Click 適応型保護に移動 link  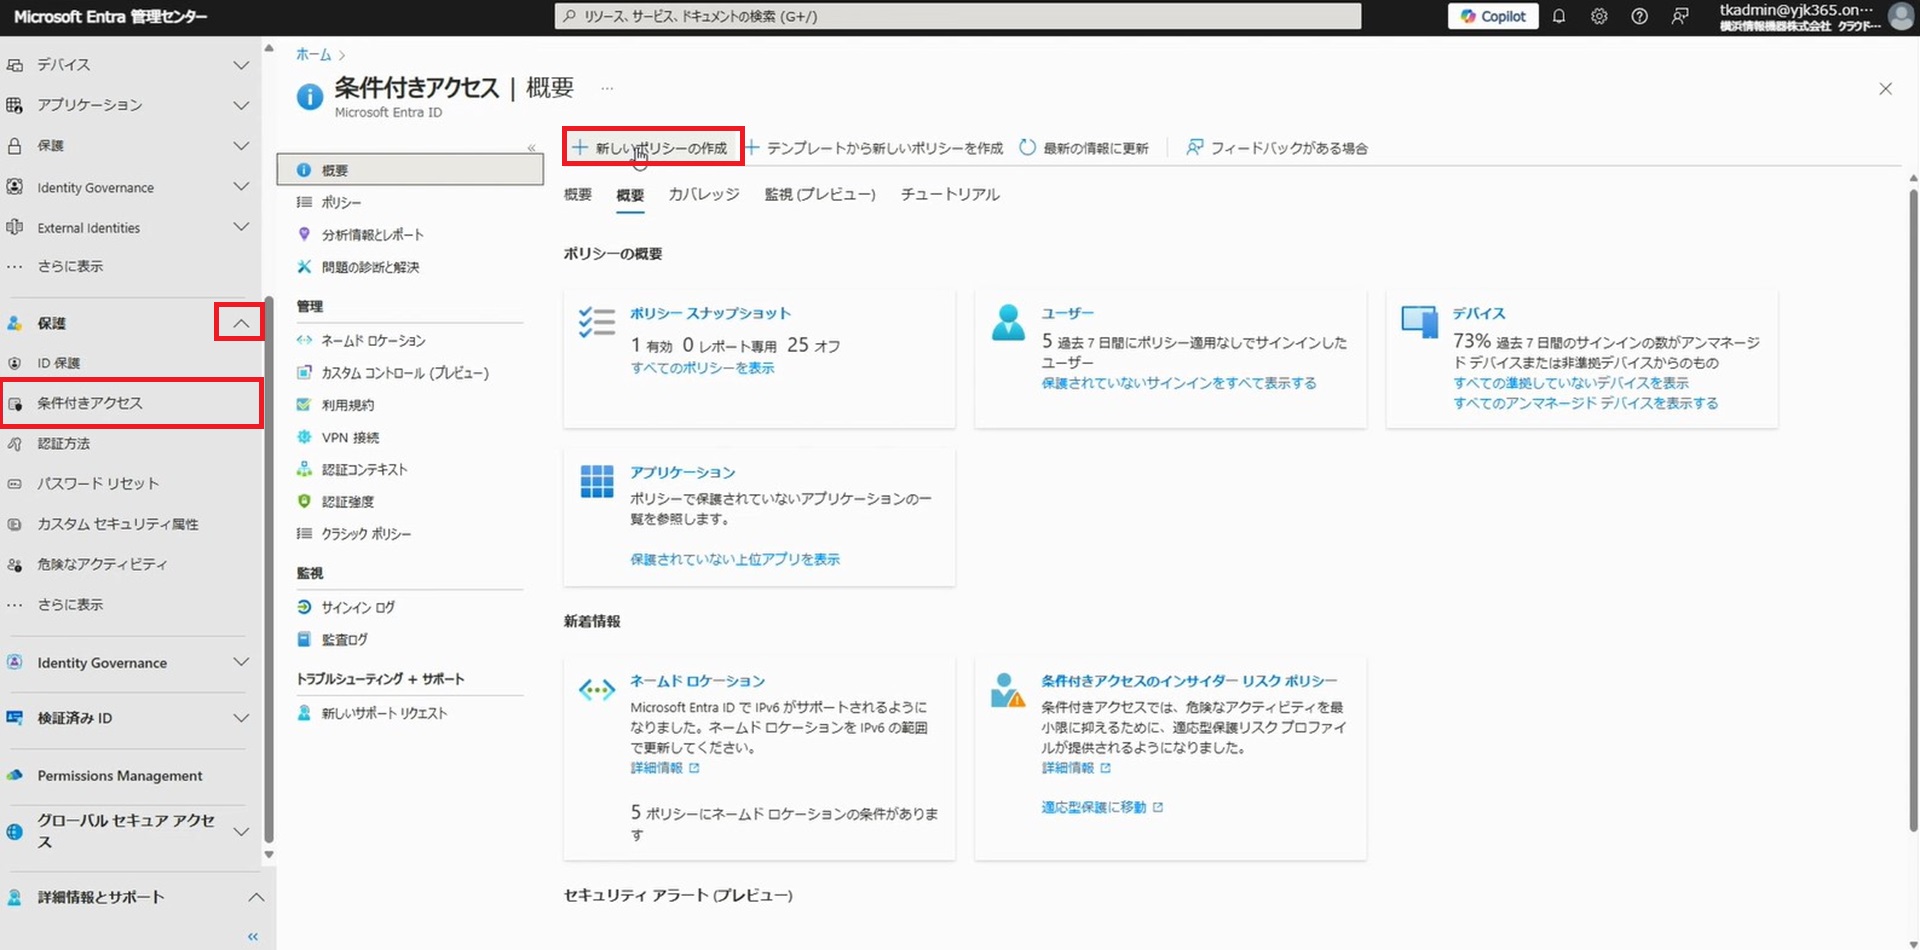tap(1102, 807)
